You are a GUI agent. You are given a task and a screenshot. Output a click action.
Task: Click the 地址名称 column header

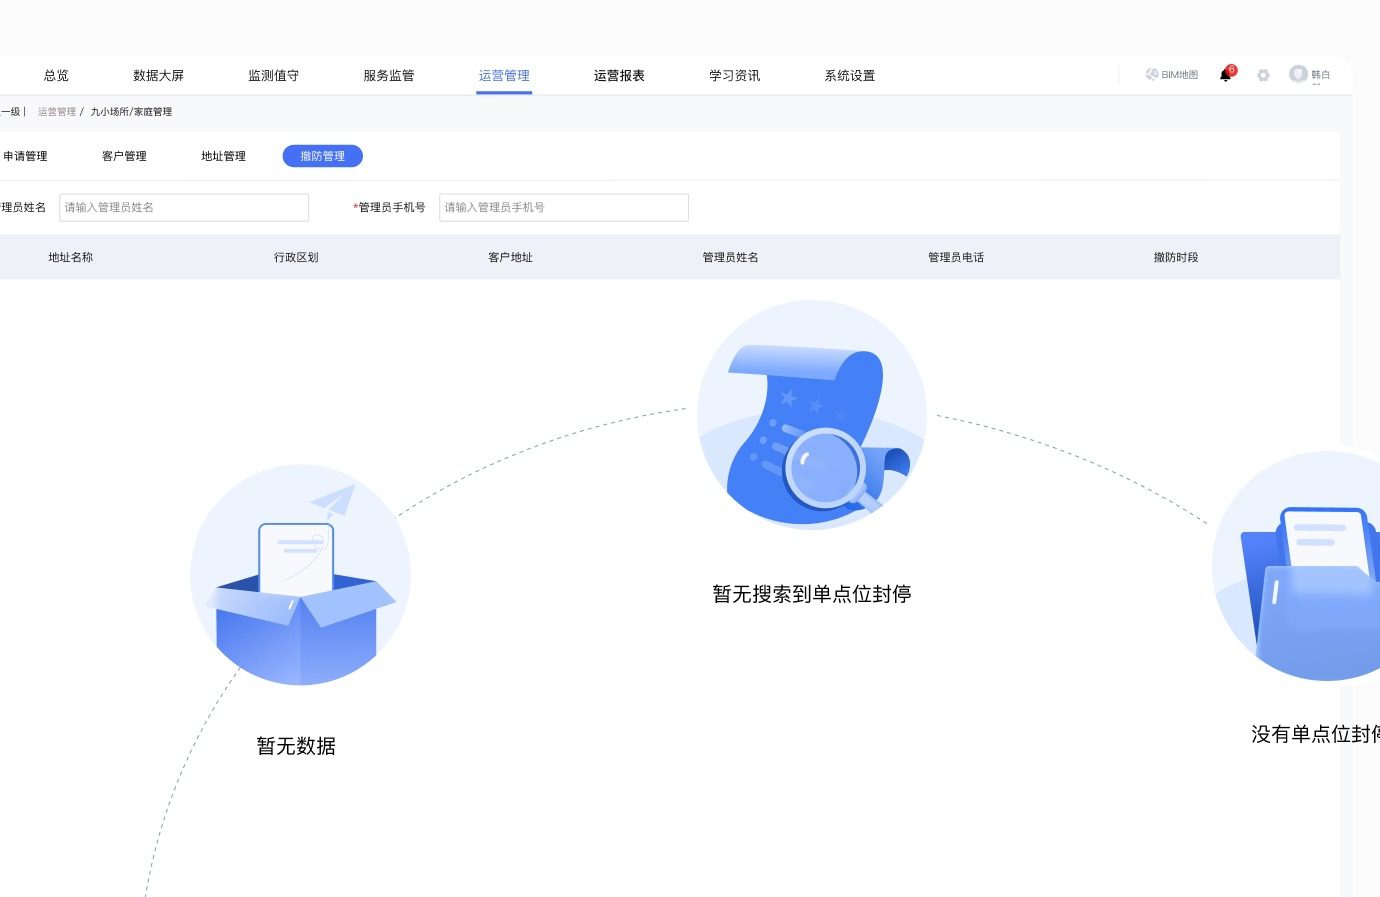70,257
